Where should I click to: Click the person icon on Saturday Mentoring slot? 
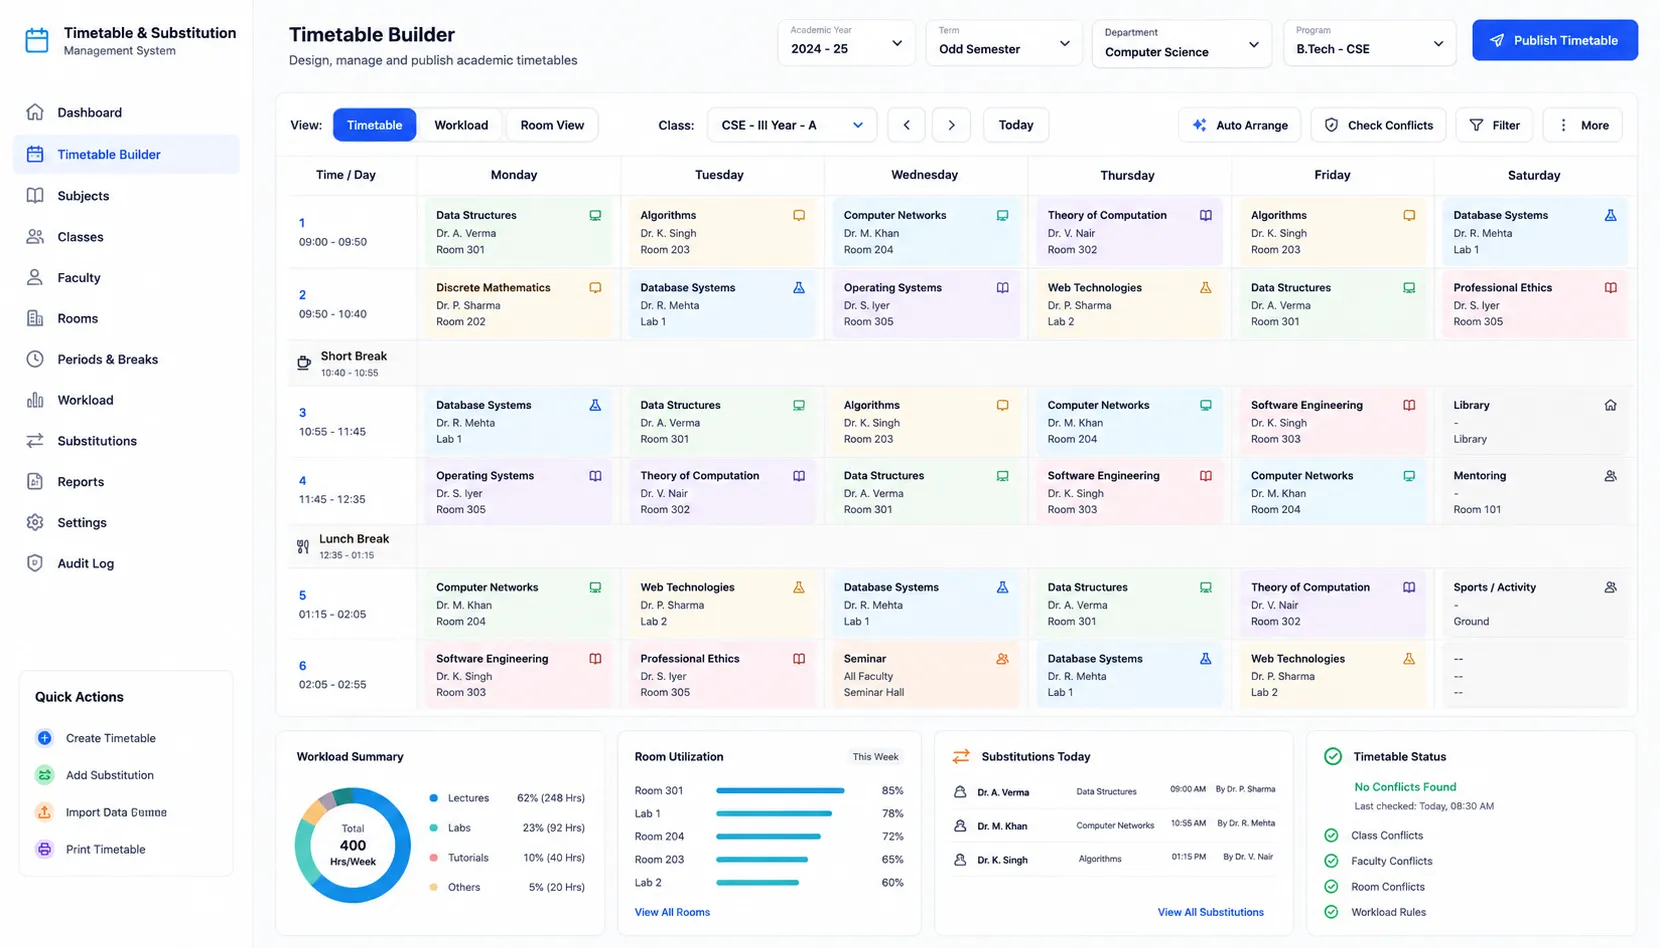point(1610,476)
